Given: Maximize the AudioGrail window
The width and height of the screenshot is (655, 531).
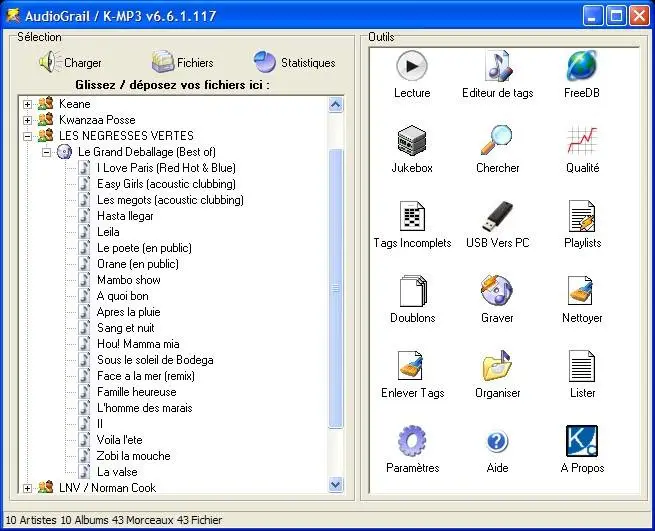Looking at the screenshot, I should [616, 16].
